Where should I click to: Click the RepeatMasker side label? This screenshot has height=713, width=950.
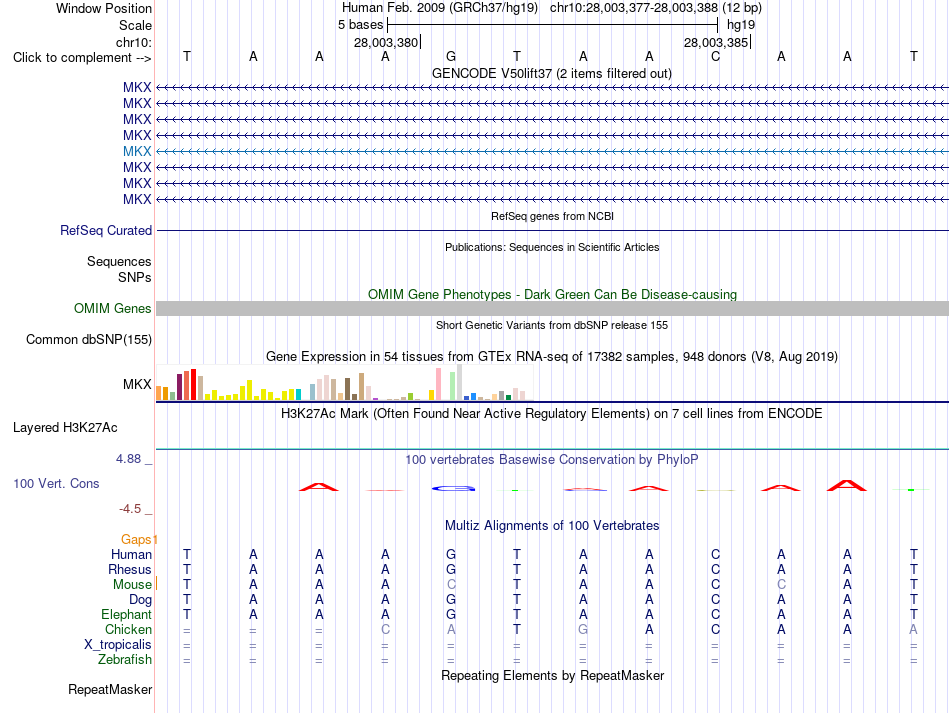(x=110, y=689)
